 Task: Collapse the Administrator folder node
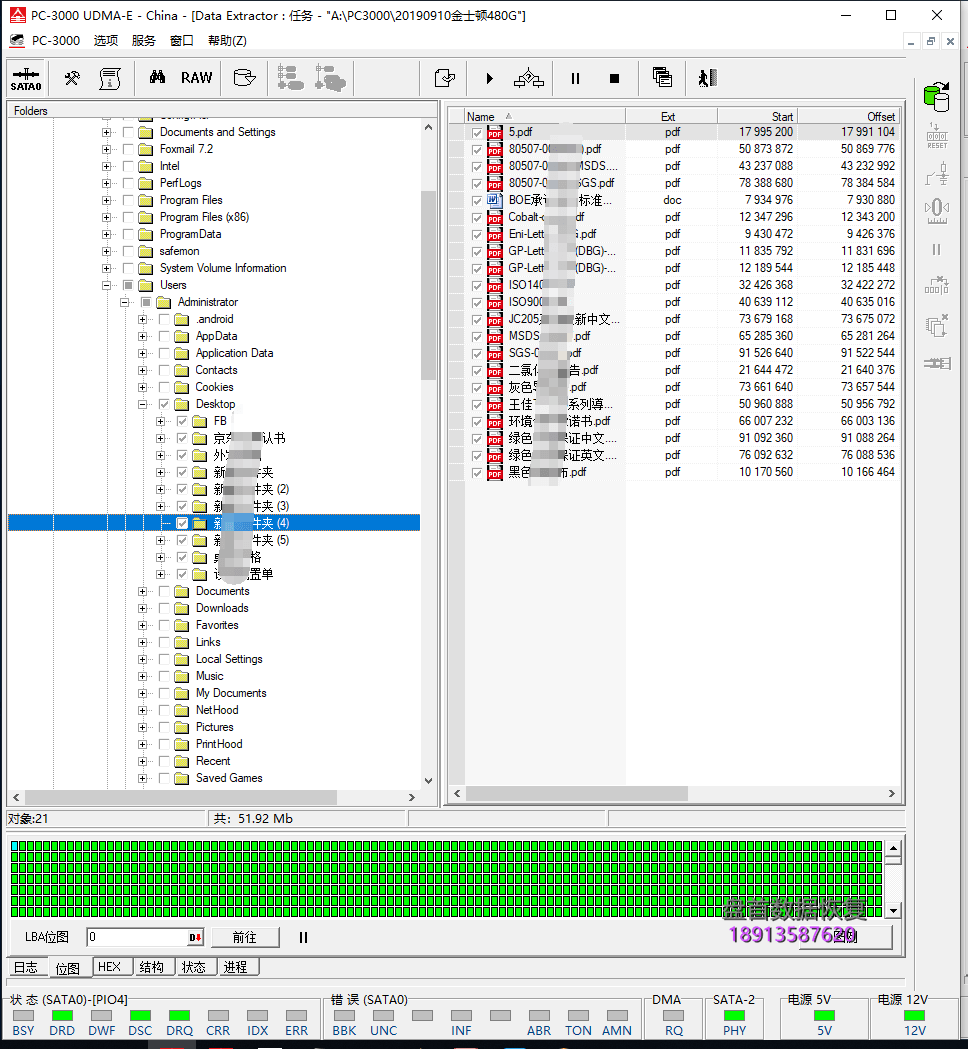point(124,302)
